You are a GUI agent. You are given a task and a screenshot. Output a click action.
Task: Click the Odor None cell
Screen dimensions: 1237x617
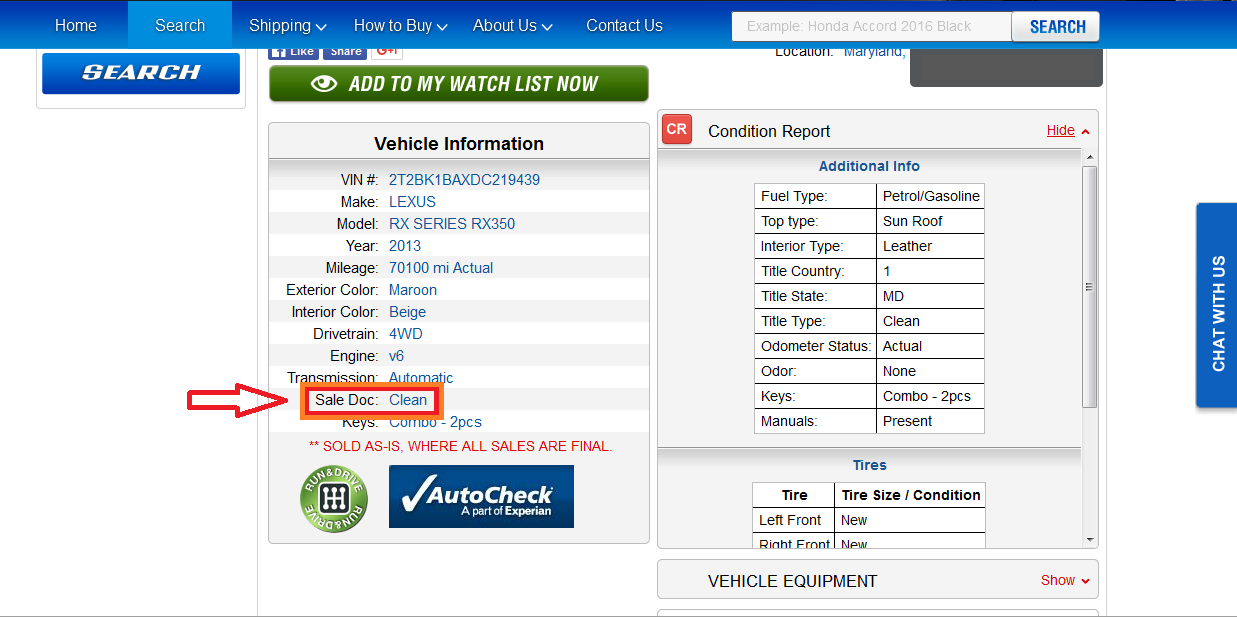coord(931,371)
